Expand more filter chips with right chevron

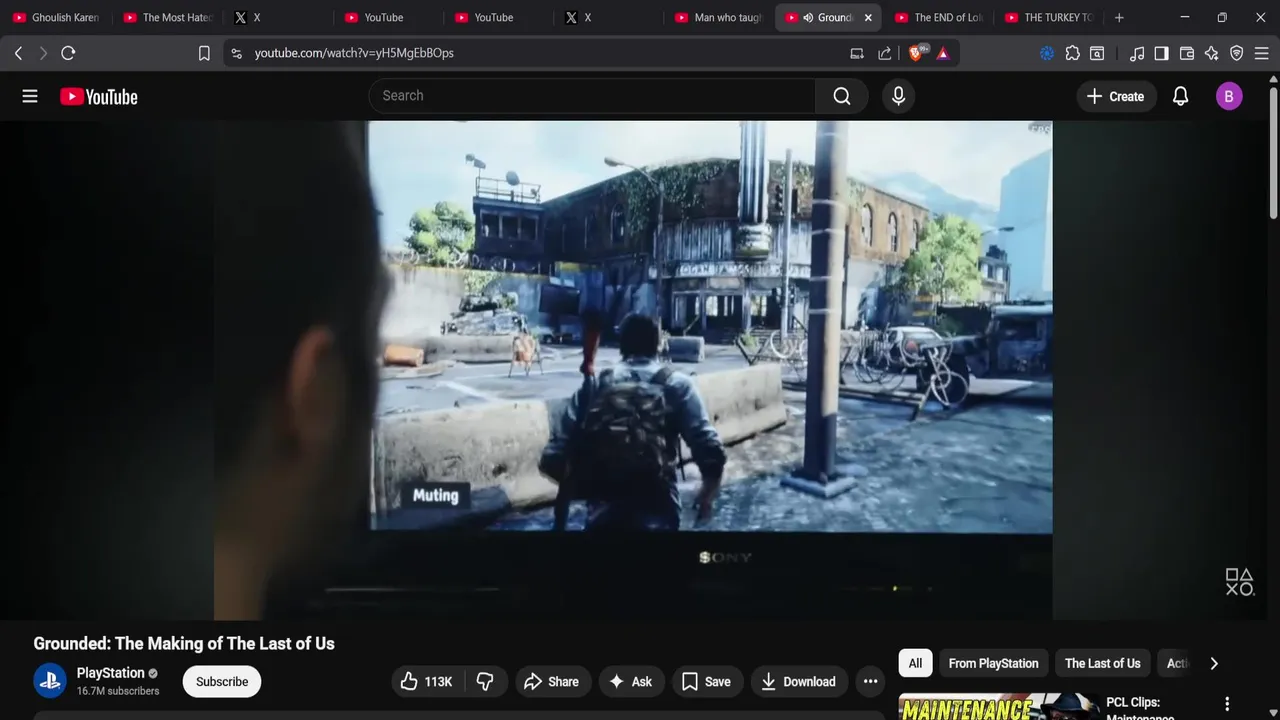coord(1214,663)
